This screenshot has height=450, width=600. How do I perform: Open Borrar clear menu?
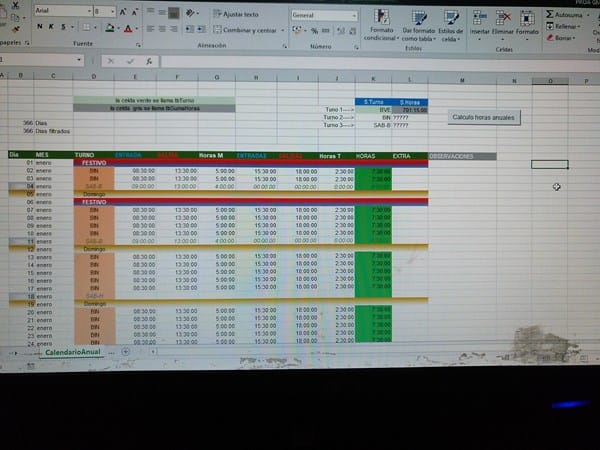pos(561,38)
